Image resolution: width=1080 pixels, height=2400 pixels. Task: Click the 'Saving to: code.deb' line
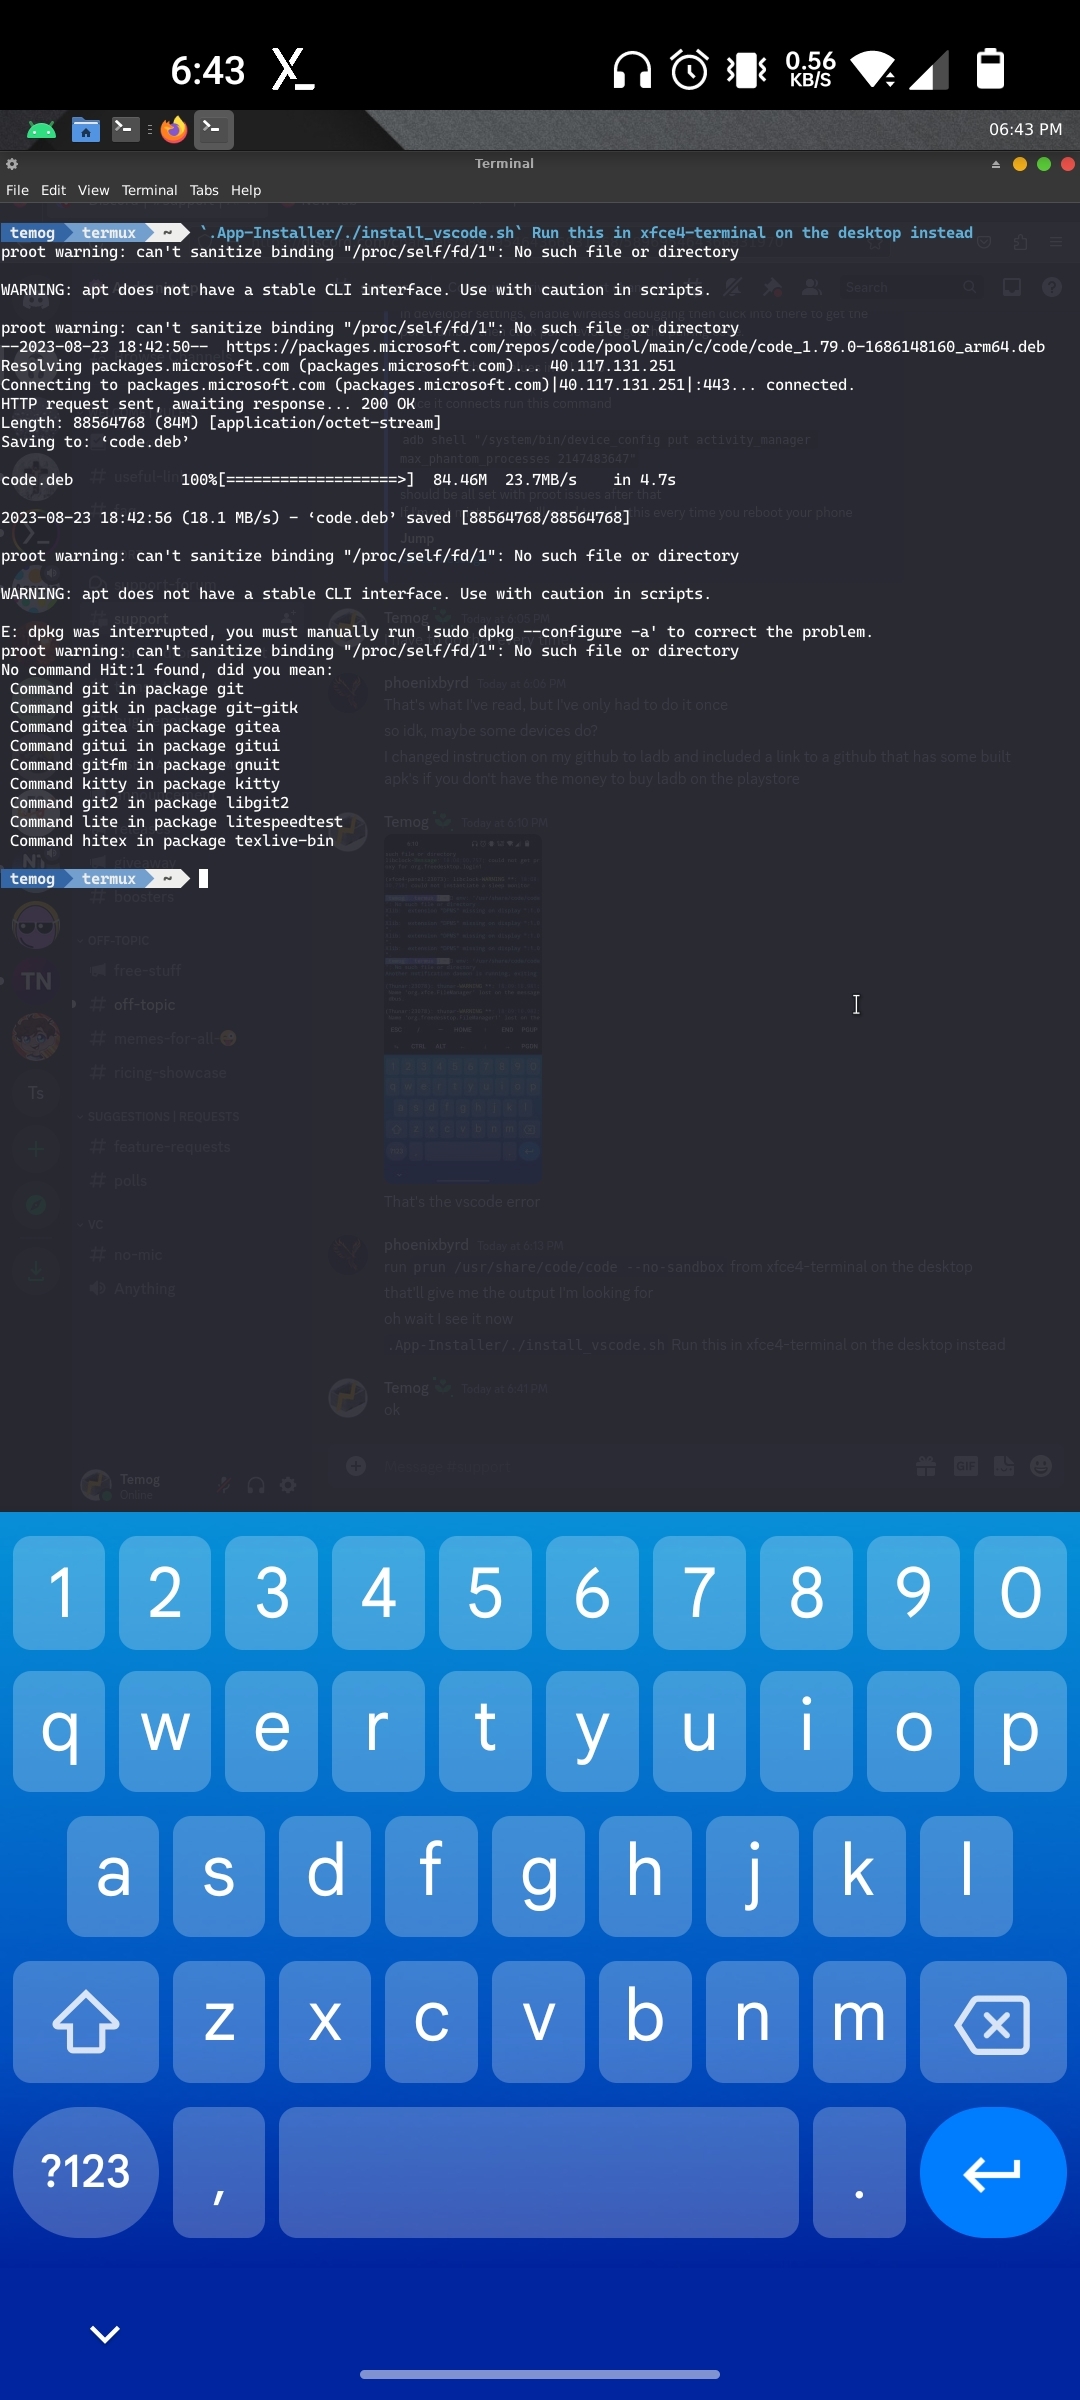tap(95, 442)
